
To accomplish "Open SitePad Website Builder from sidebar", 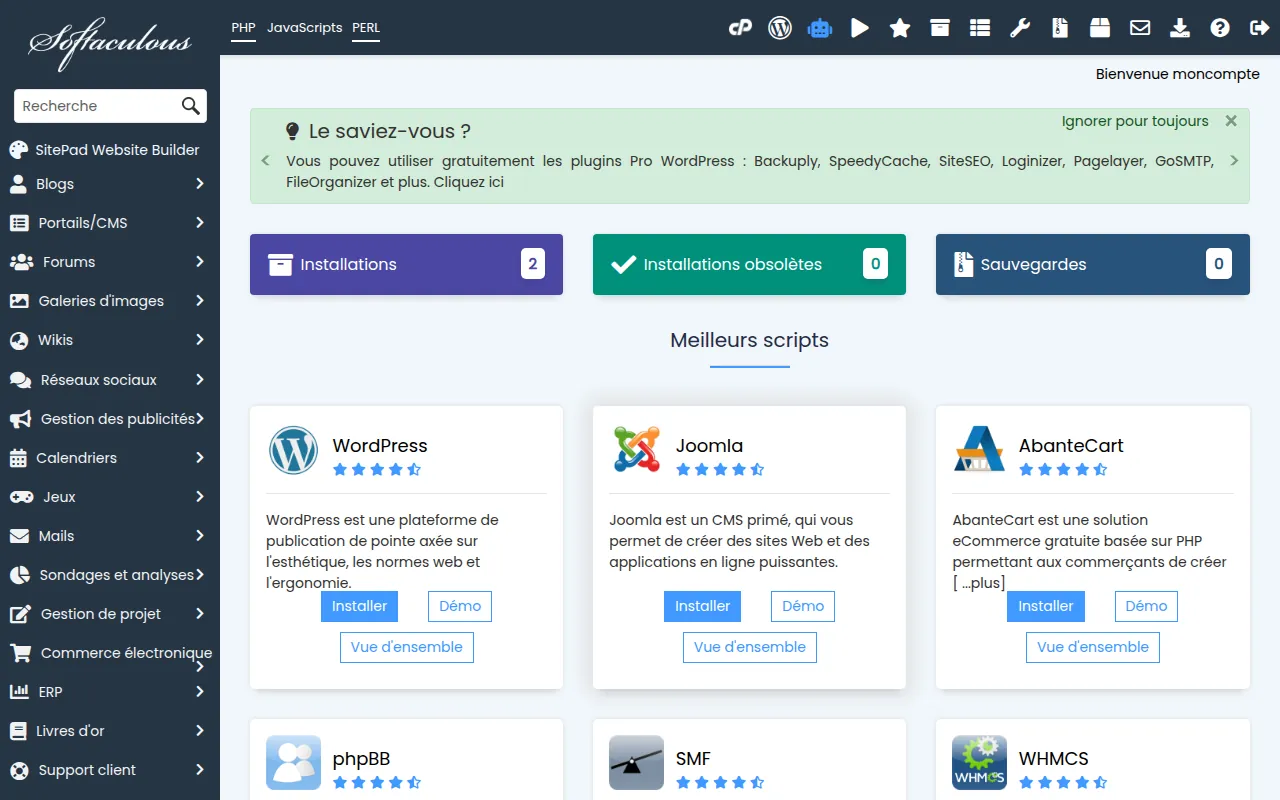I will point(105,150).
